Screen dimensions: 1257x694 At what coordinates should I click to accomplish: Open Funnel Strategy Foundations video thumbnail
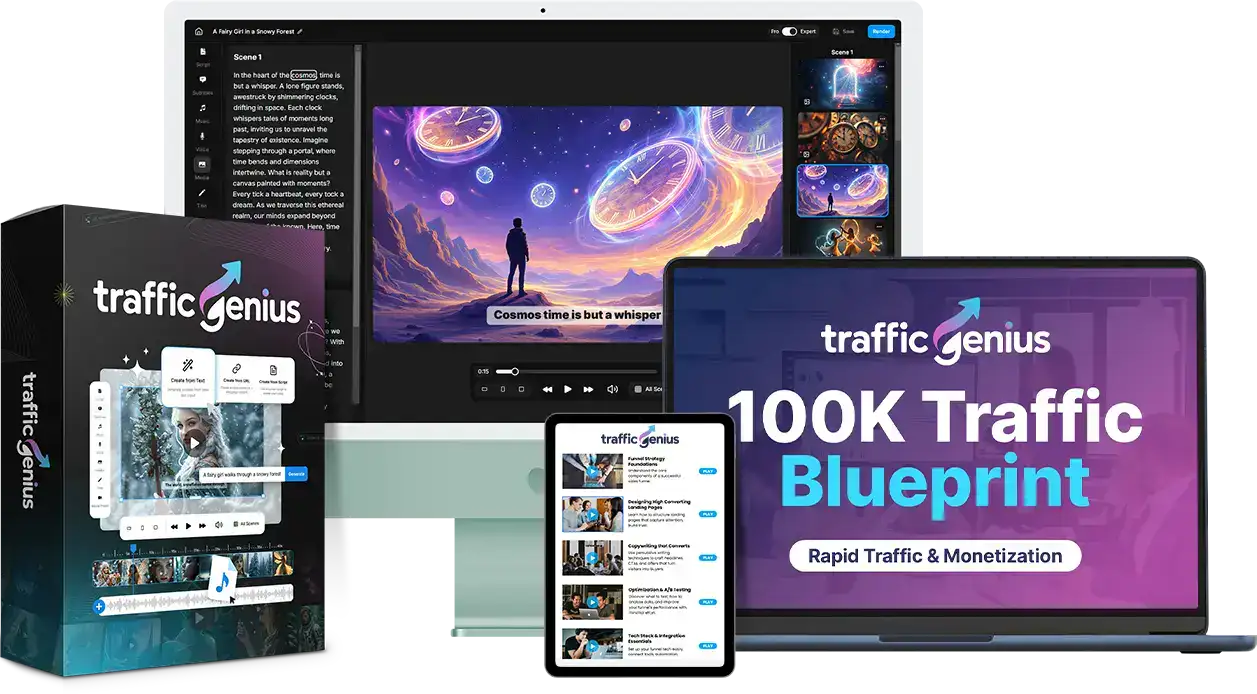point(592,471)
